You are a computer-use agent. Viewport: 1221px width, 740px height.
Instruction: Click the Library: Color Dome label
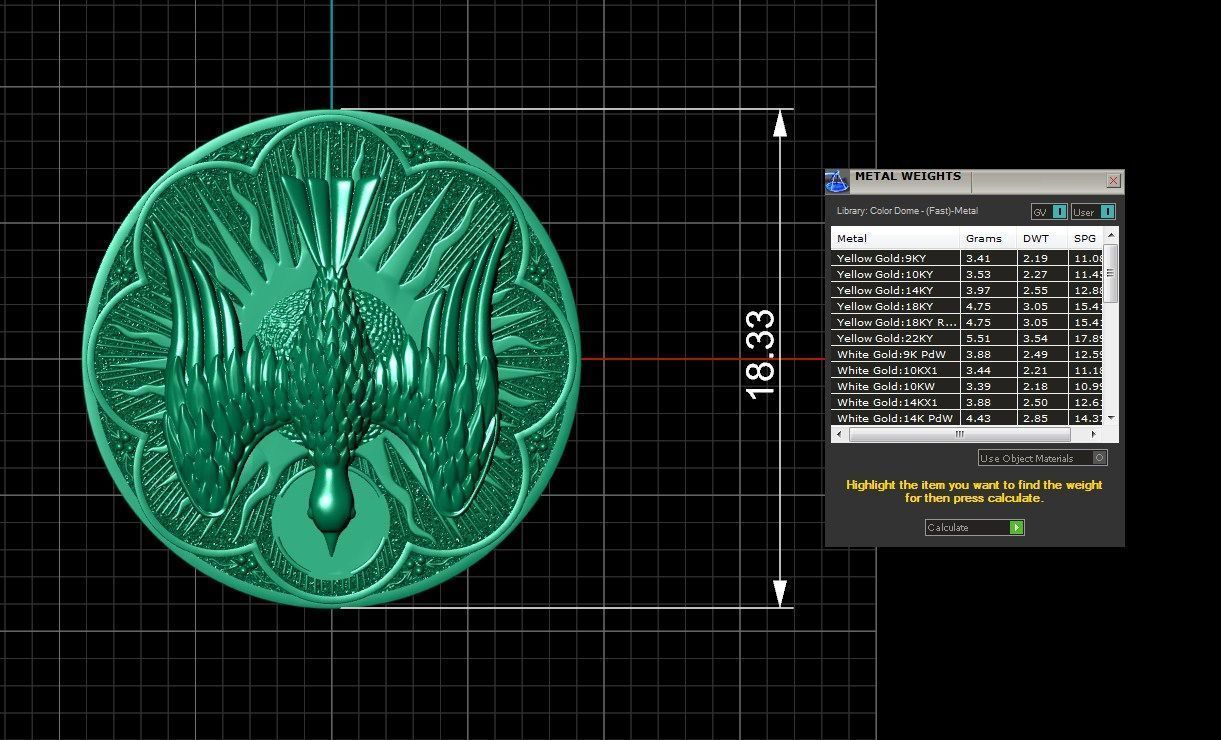coord(907,212)
